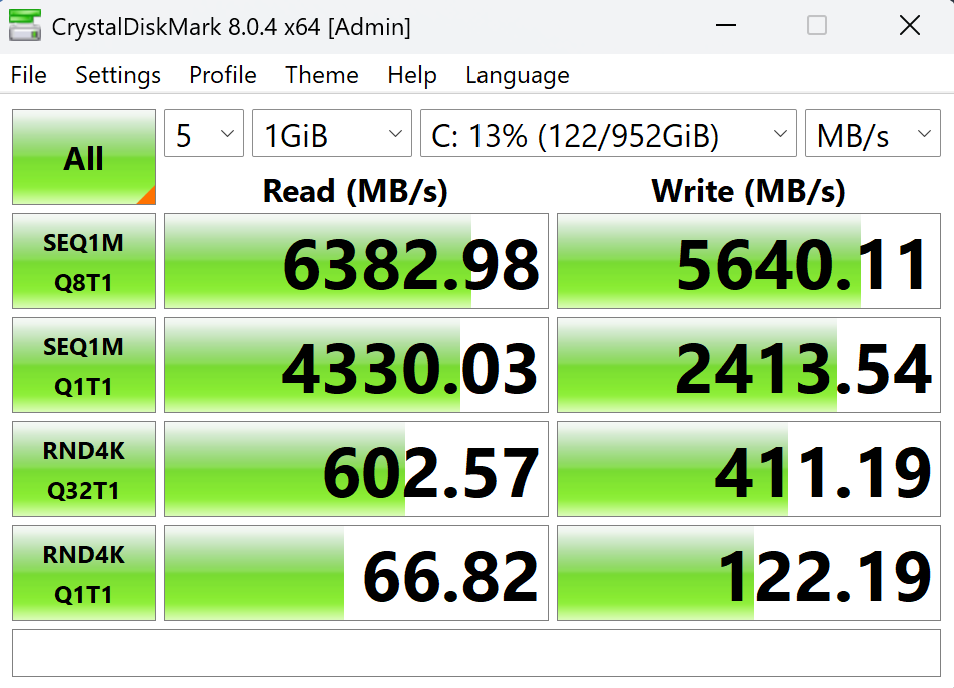
Task: Start the RND4K Q1T1 test
Action: point(84,573)
